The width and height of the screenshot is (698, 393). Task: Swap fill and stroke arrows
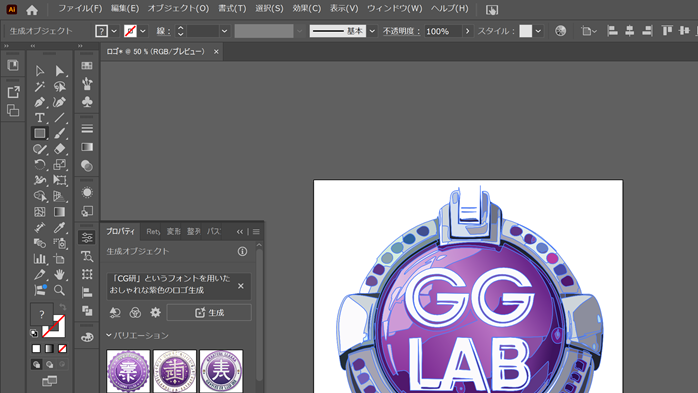click(62, 307)
